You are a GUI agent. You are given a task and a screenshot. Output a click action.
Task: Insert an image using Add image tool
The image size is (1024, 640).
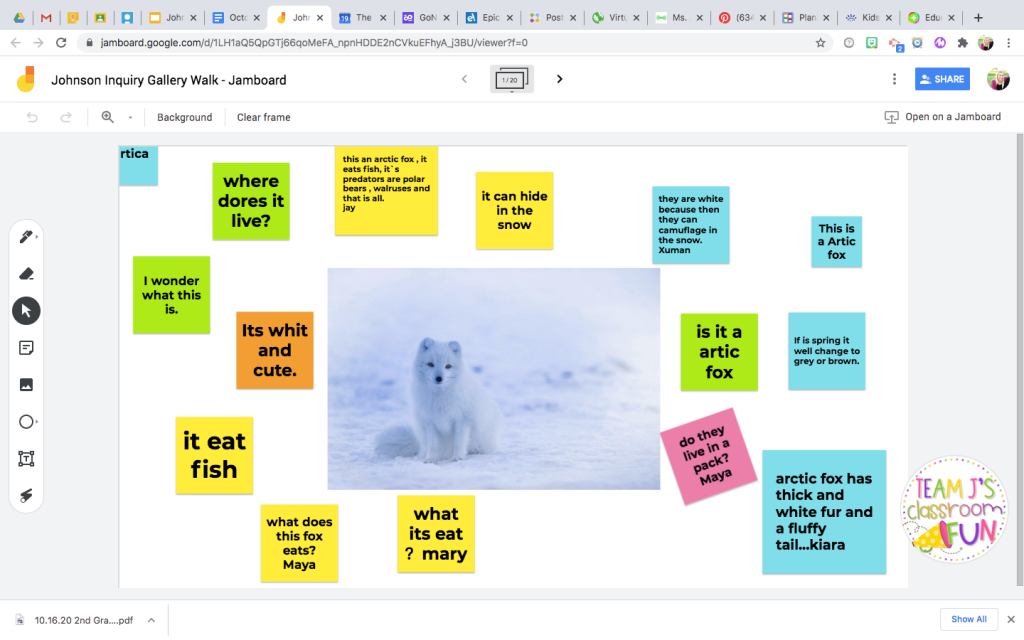click(x=26, y=385)
